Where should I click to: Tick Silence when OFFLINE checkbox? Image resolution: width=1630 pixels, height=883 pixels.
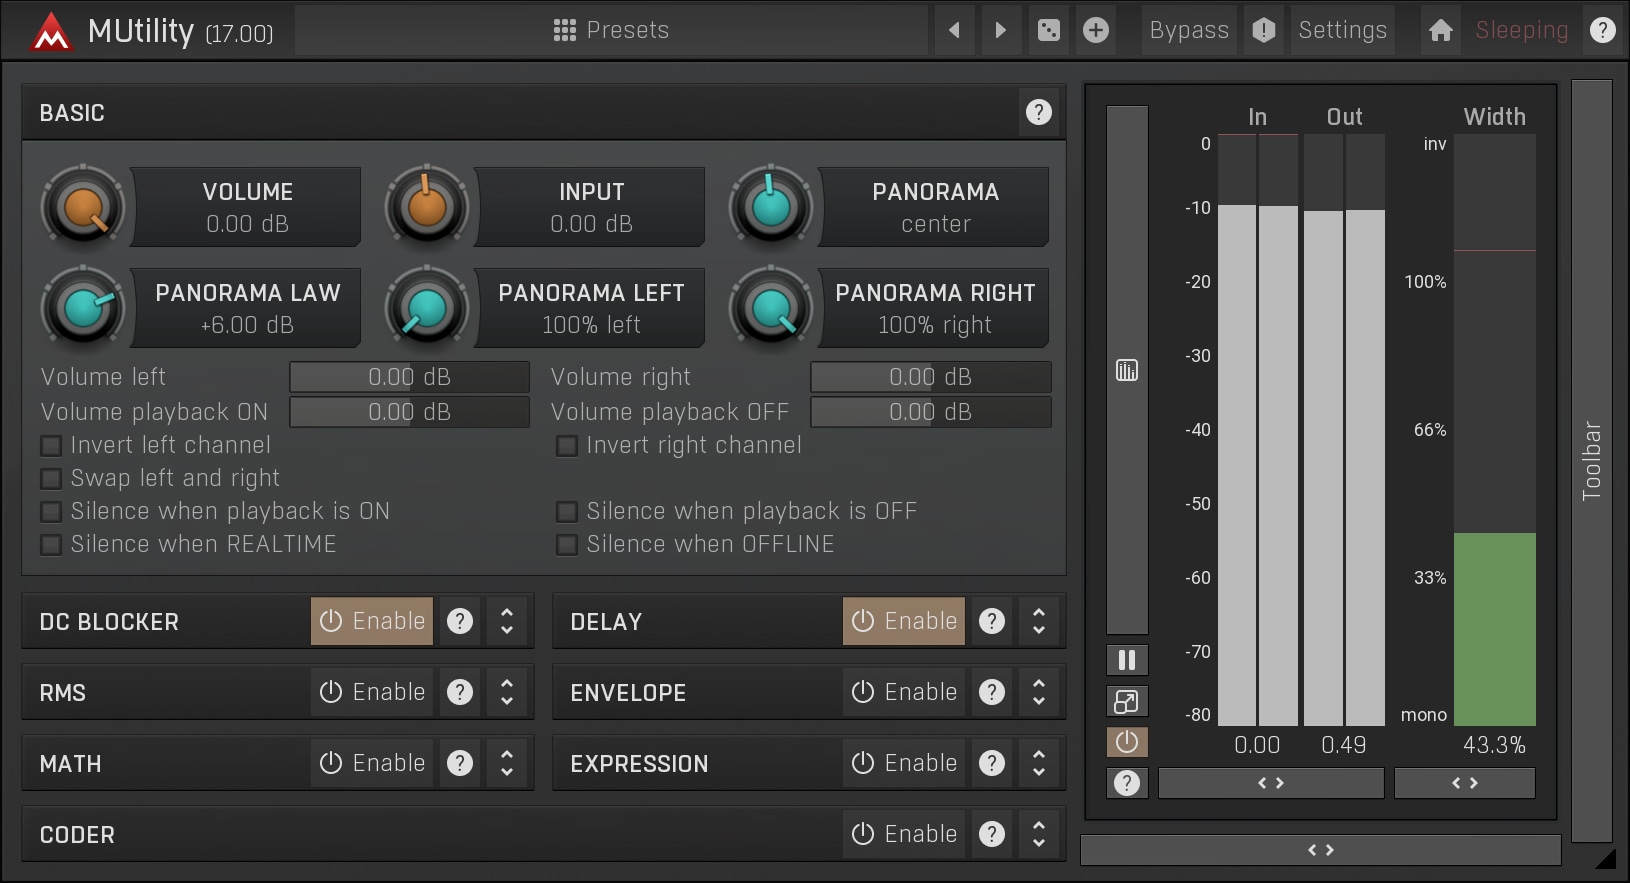tap(567, 545)
